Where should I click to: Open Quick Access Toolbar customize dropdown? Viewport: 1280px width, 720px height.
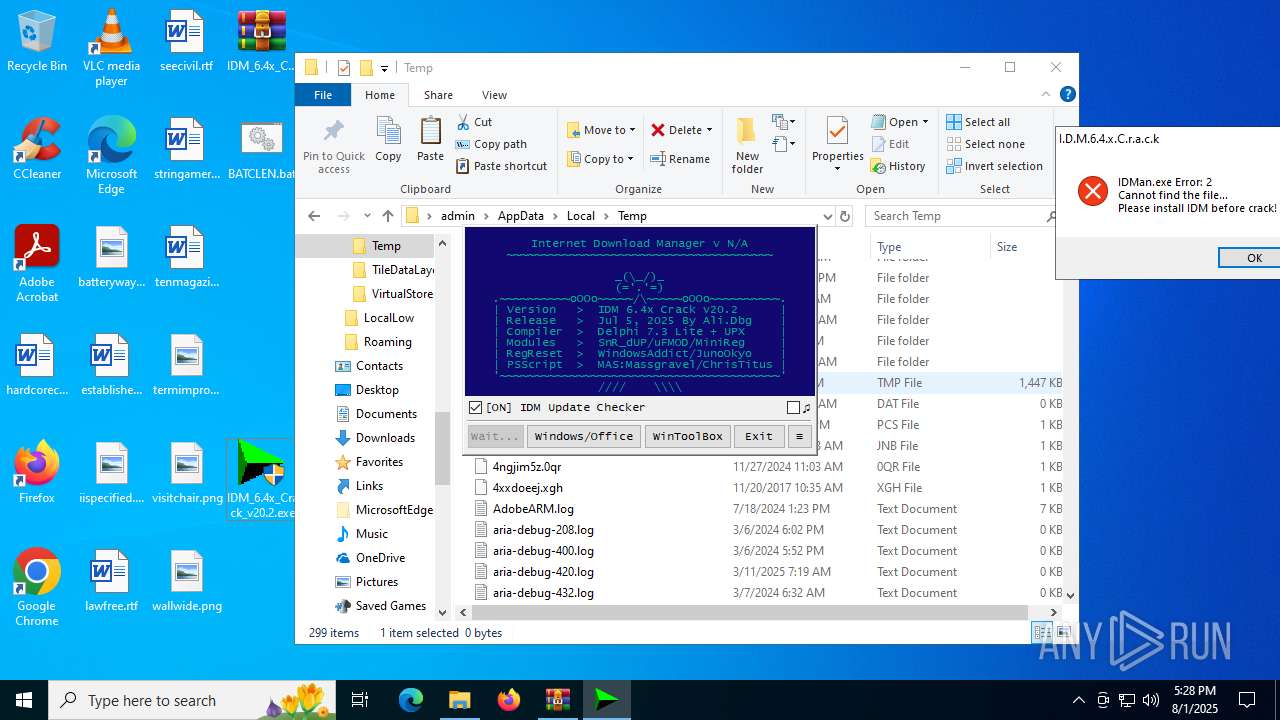[384, 68]
